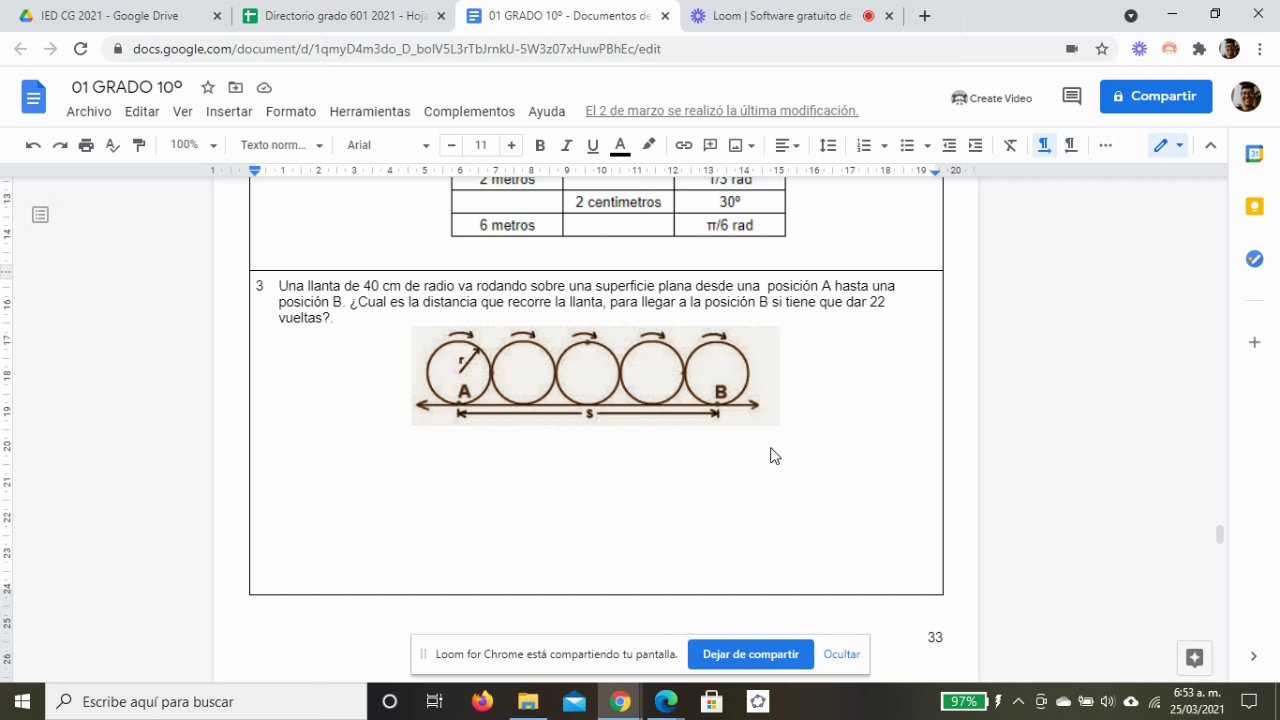Click the Create Video button
This screenshot has height=720, width=1280.
pos(992,98)
